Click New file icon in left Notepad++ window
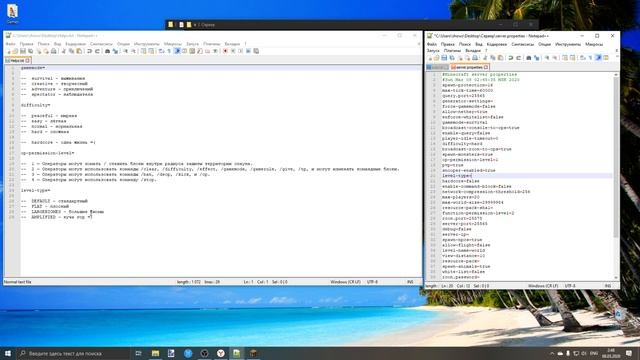The width and height of the screenshot is (640, 360). 8,51
